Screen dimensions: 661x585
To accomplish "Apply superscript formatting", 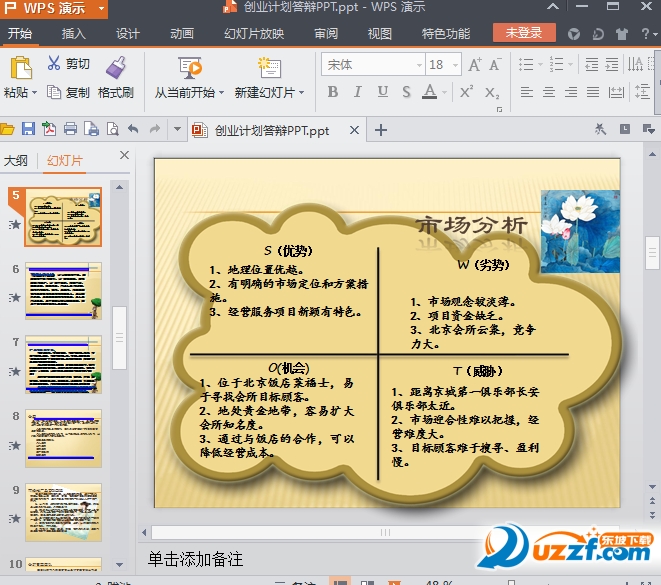I will (x=466, y=91).
